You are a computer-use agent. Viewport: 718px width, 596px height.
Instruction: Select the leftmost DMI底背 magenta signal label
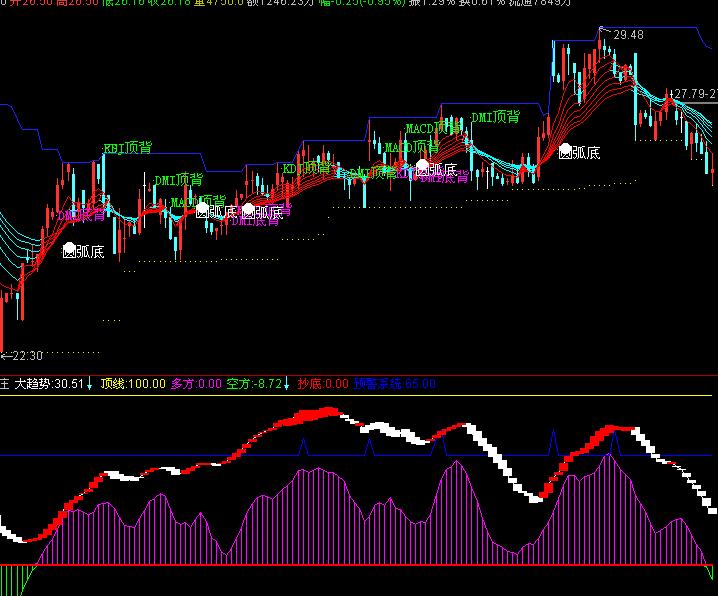point(81,215)
